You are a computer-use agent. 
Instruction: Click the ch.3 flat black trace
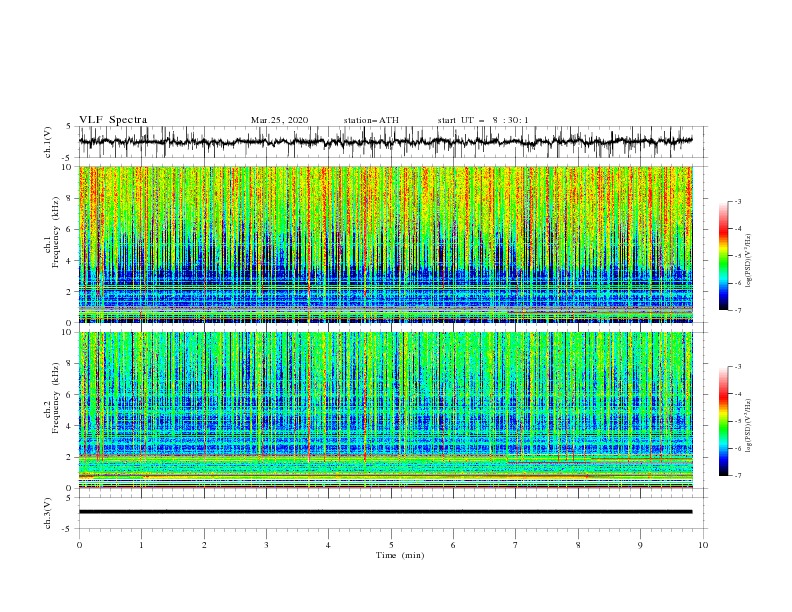tap(385, 512)
